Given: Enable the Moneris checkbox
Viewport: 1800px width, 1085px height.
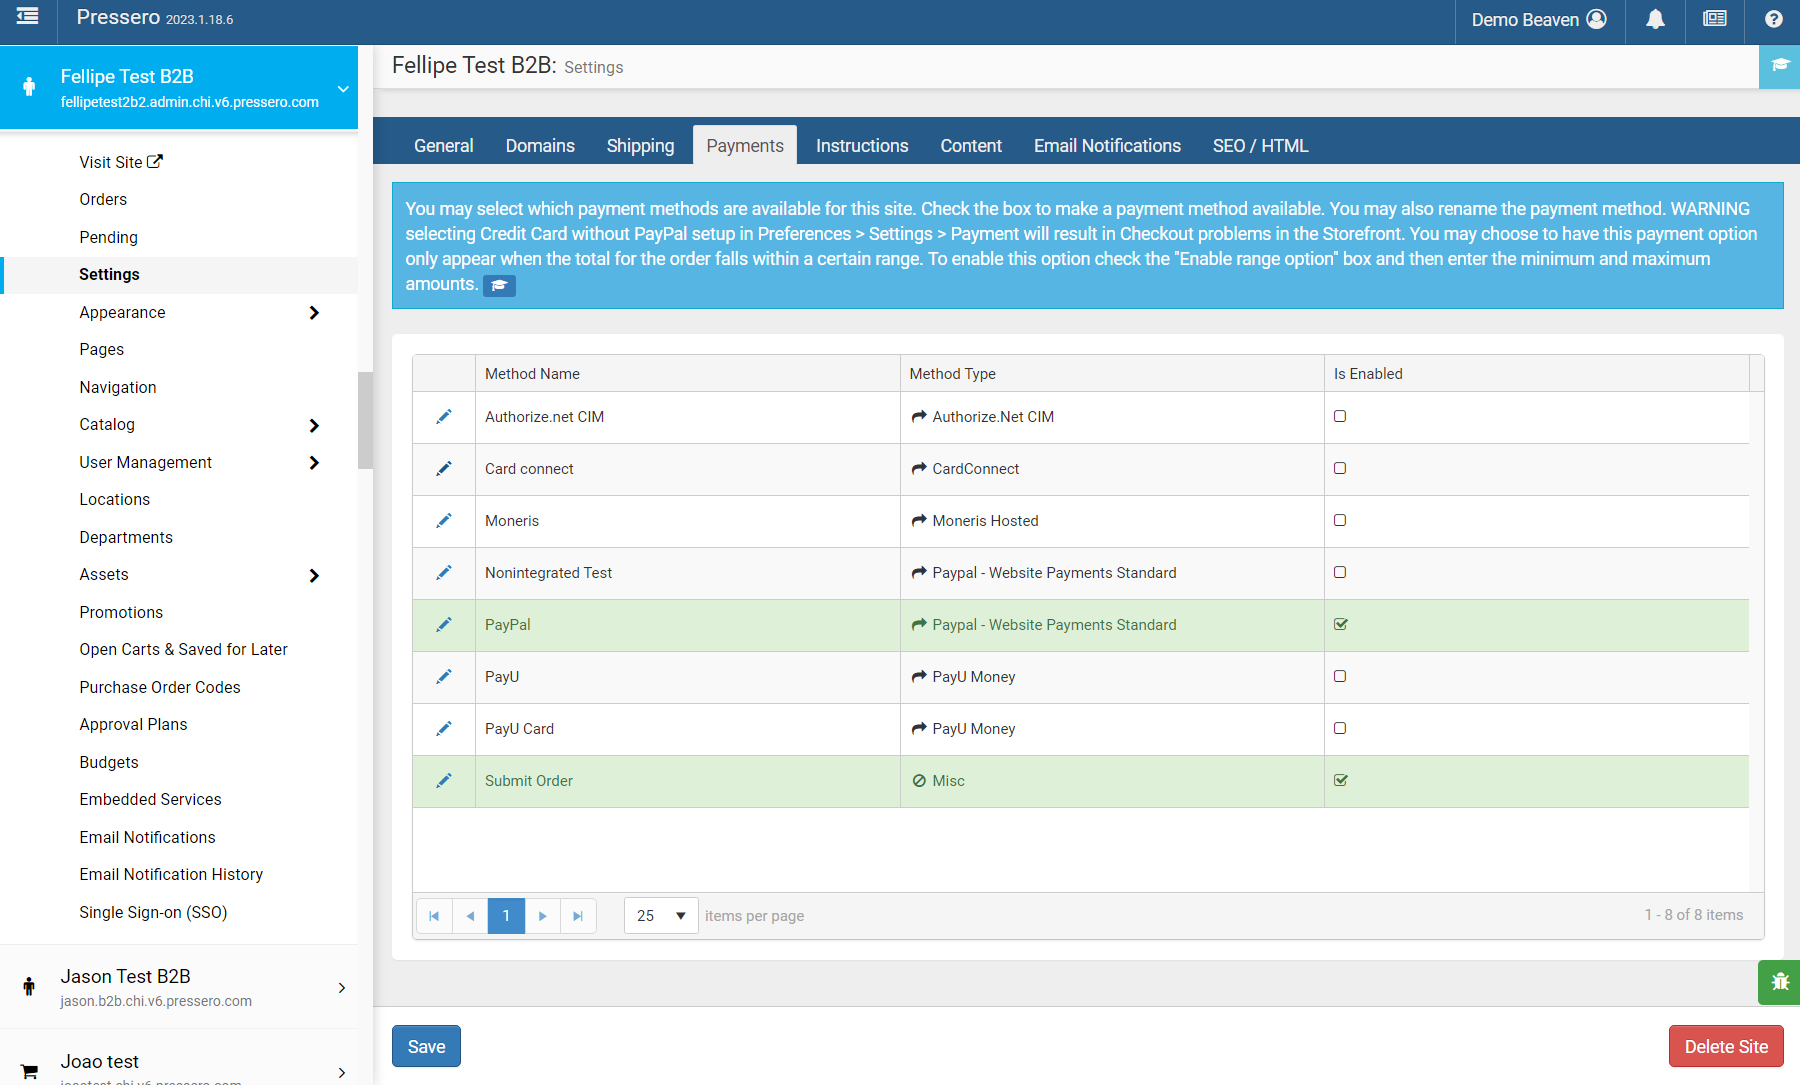Looking at the screenshot, I should pyautogui.click(x=1340, y=520).
